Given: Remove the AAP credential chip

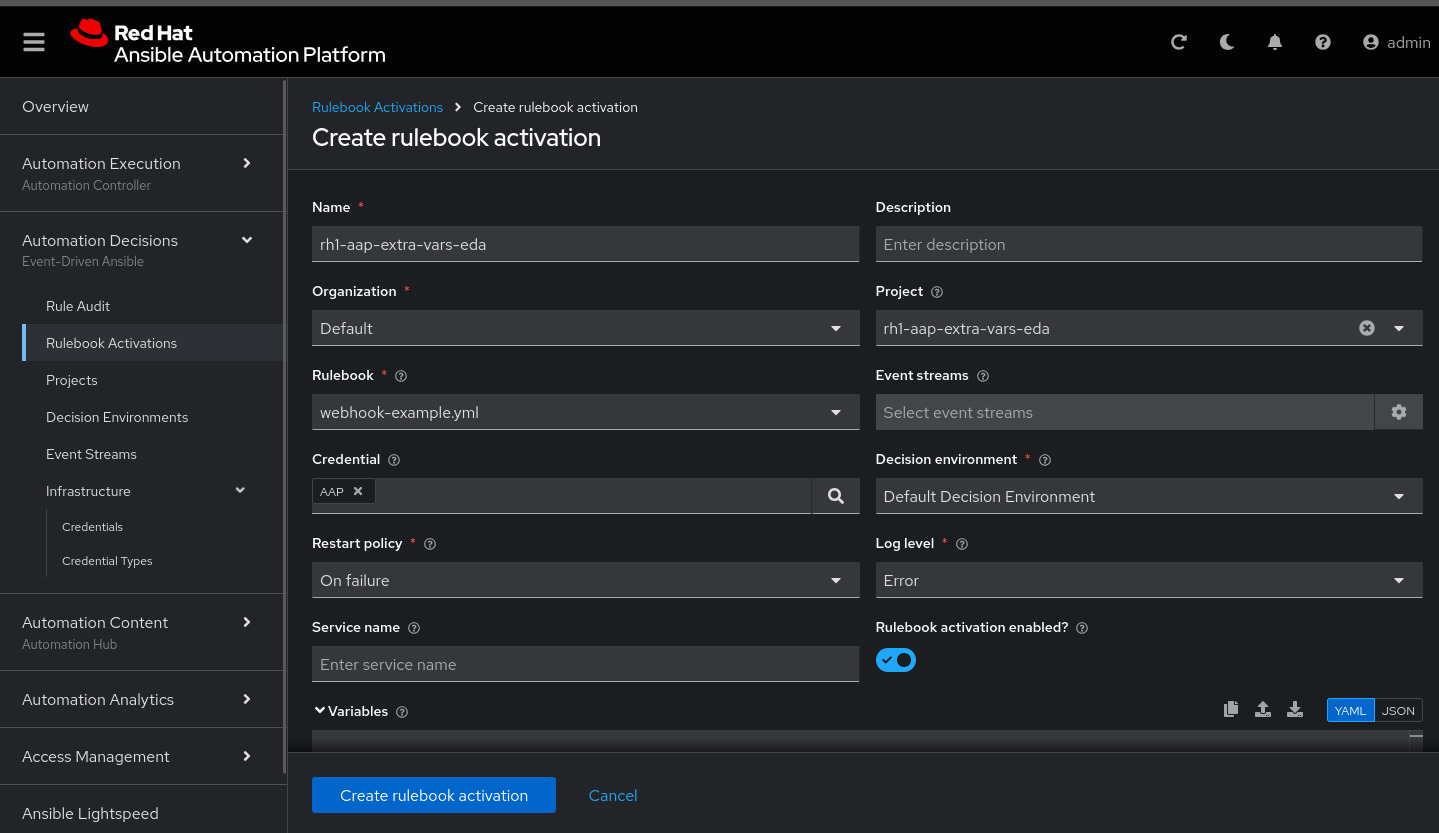Looking at the screenshot, I should click(x=358, y=491).
